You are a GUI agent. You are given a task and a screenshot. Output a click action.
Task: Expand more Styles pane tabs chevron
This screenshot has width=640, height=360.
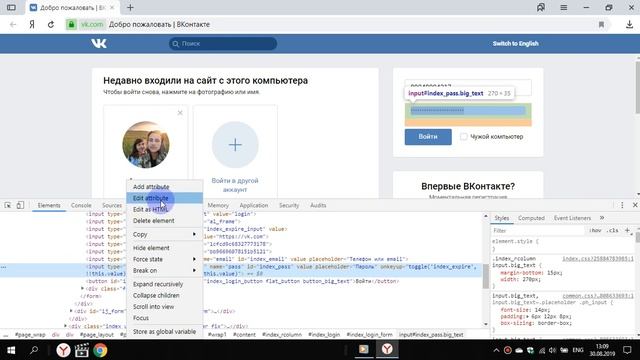(x=602, y=218)
